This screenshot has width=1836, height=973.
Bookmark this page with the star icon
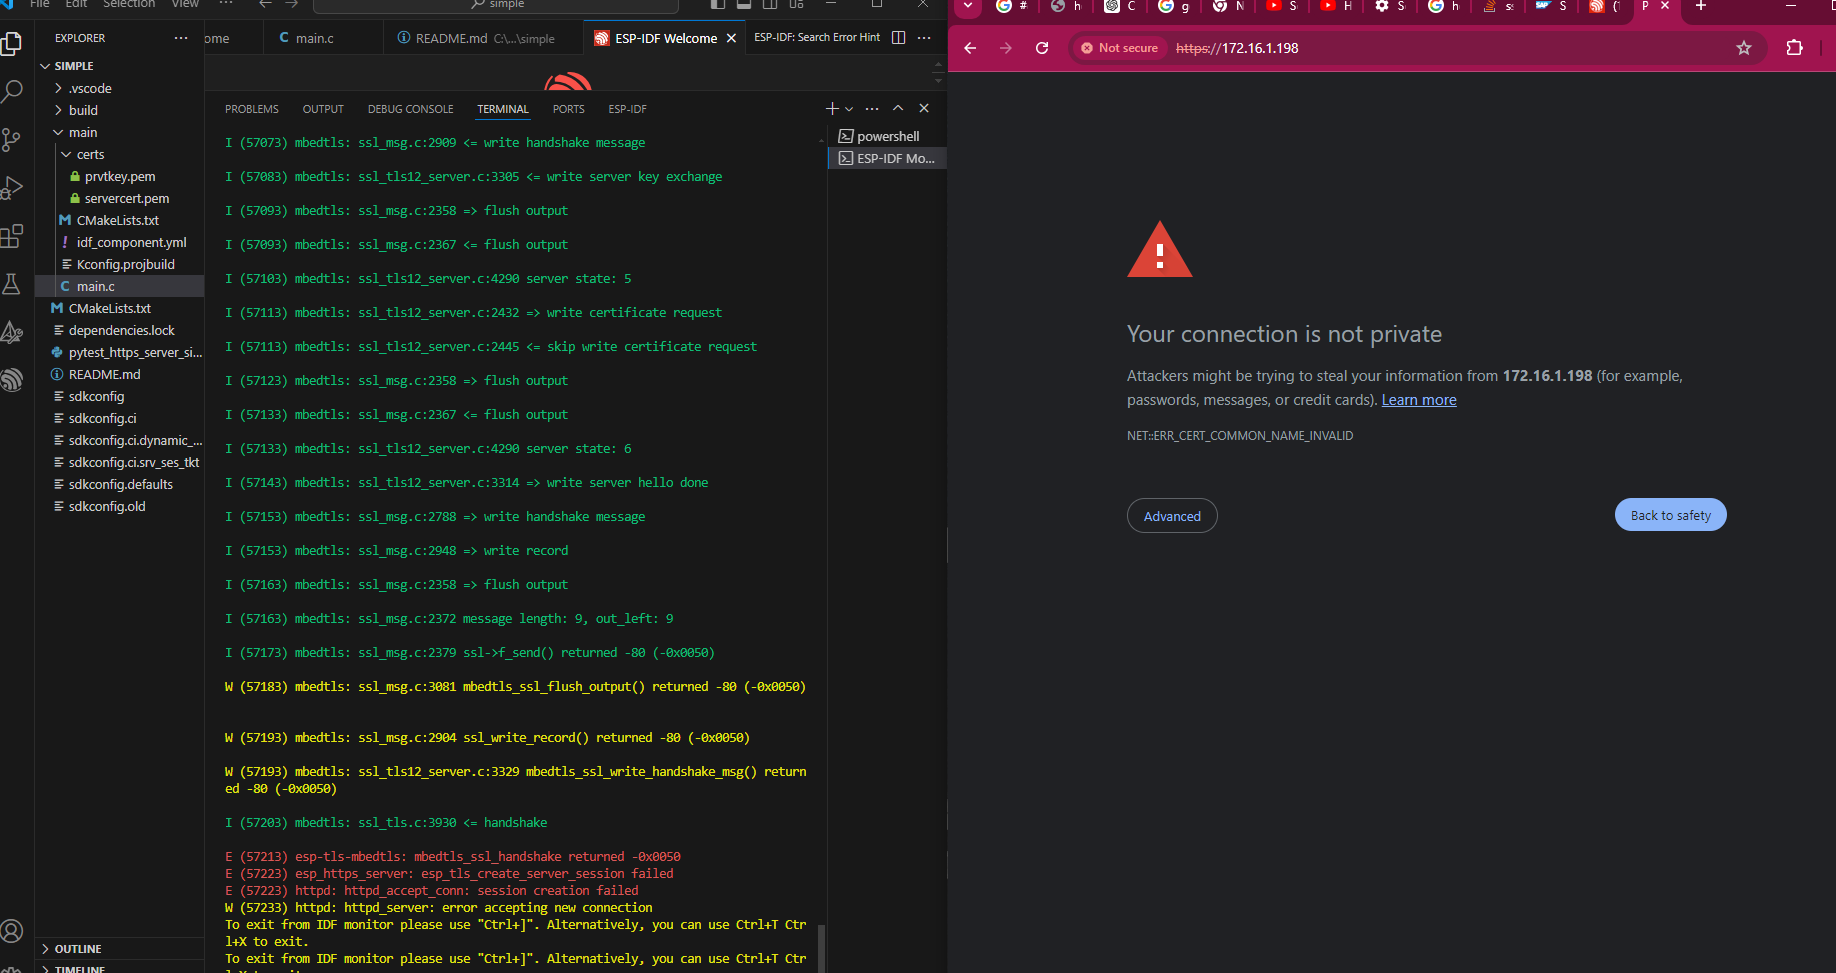point(1744,48)
